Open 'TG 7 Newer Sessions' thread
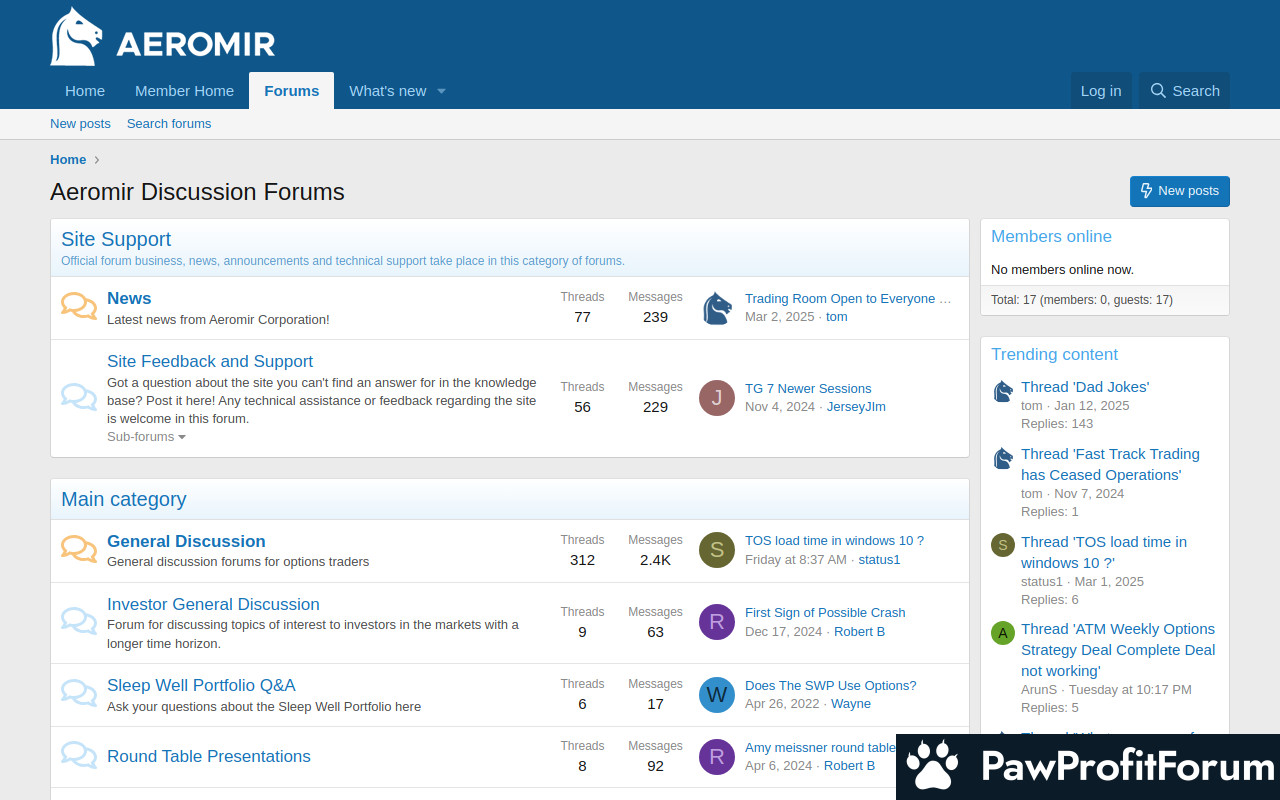The width and height of the screenshot is (1280, 800). point(808,388)
